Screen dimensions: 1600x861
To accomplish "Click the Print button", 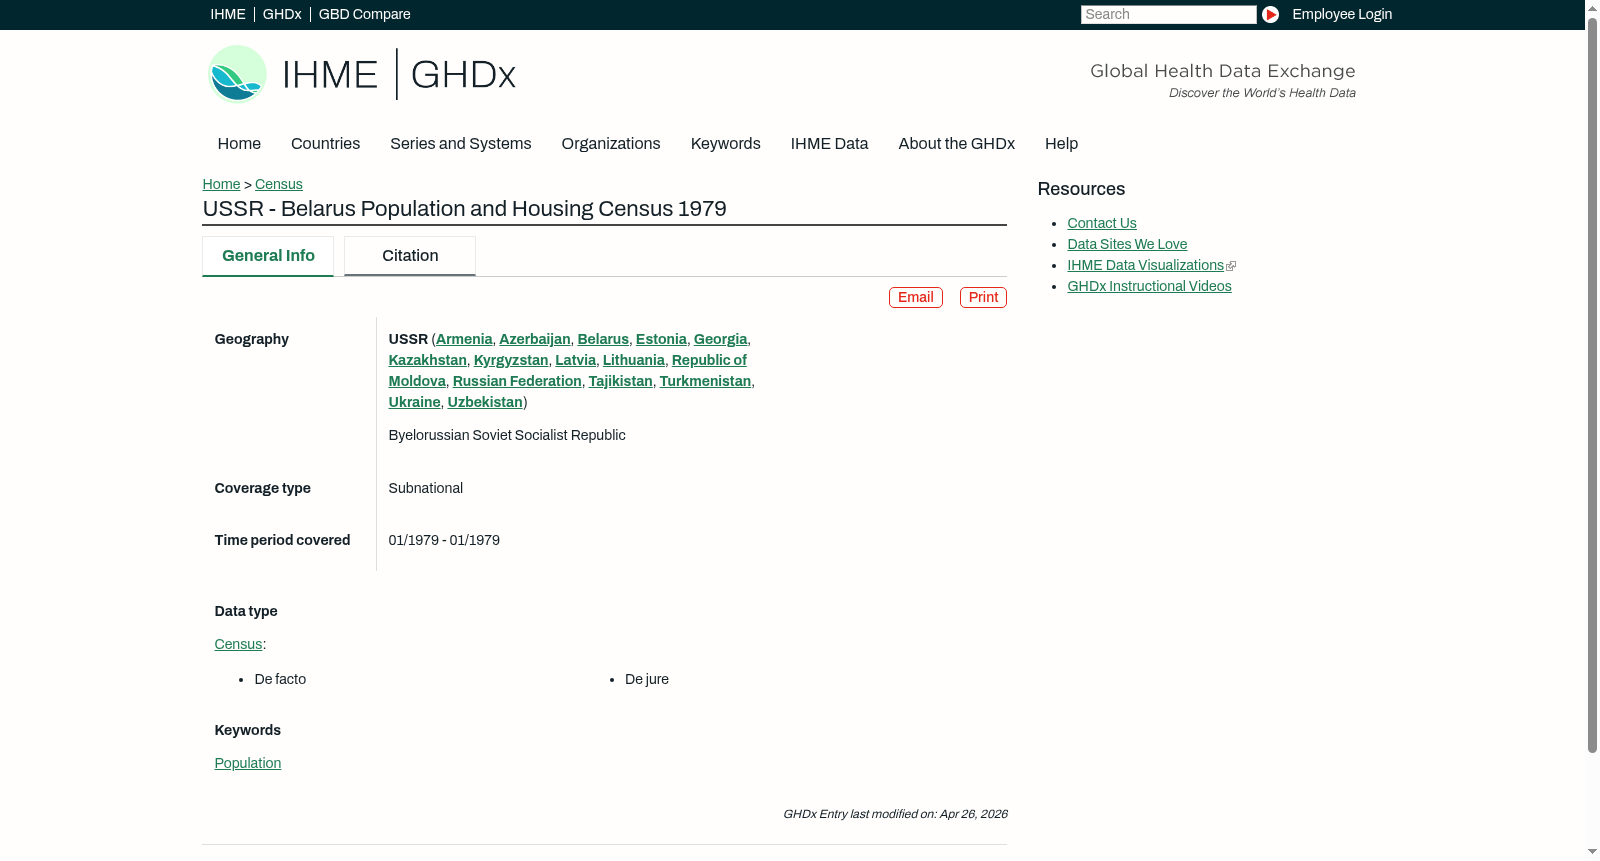I will coord(983,297).
